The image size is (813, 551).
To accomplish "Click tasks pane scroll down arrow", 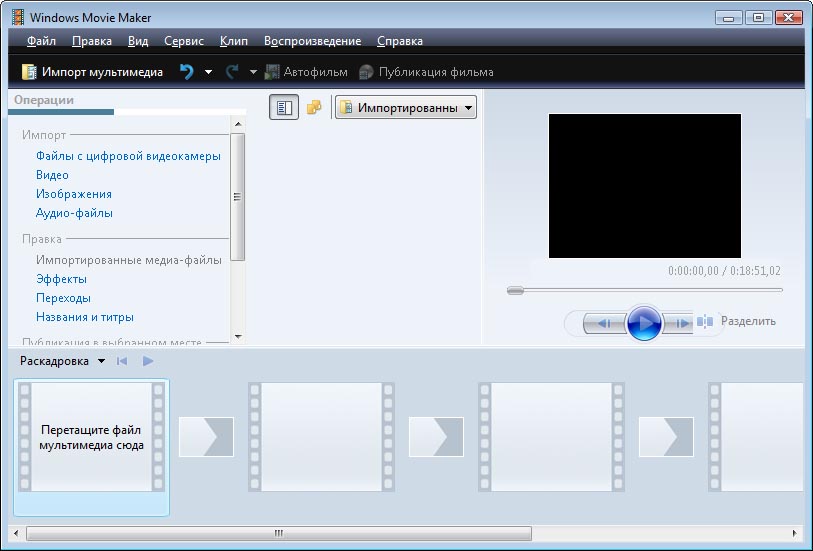I will coord(238,336).
